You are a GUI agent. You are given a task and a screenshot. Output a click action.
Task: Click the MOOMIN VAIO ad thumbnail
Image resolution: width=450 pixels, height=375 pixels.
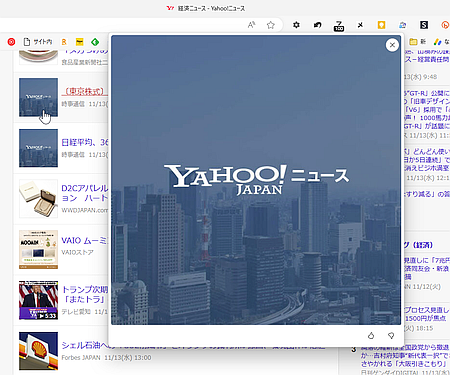(x=38, y=249)
